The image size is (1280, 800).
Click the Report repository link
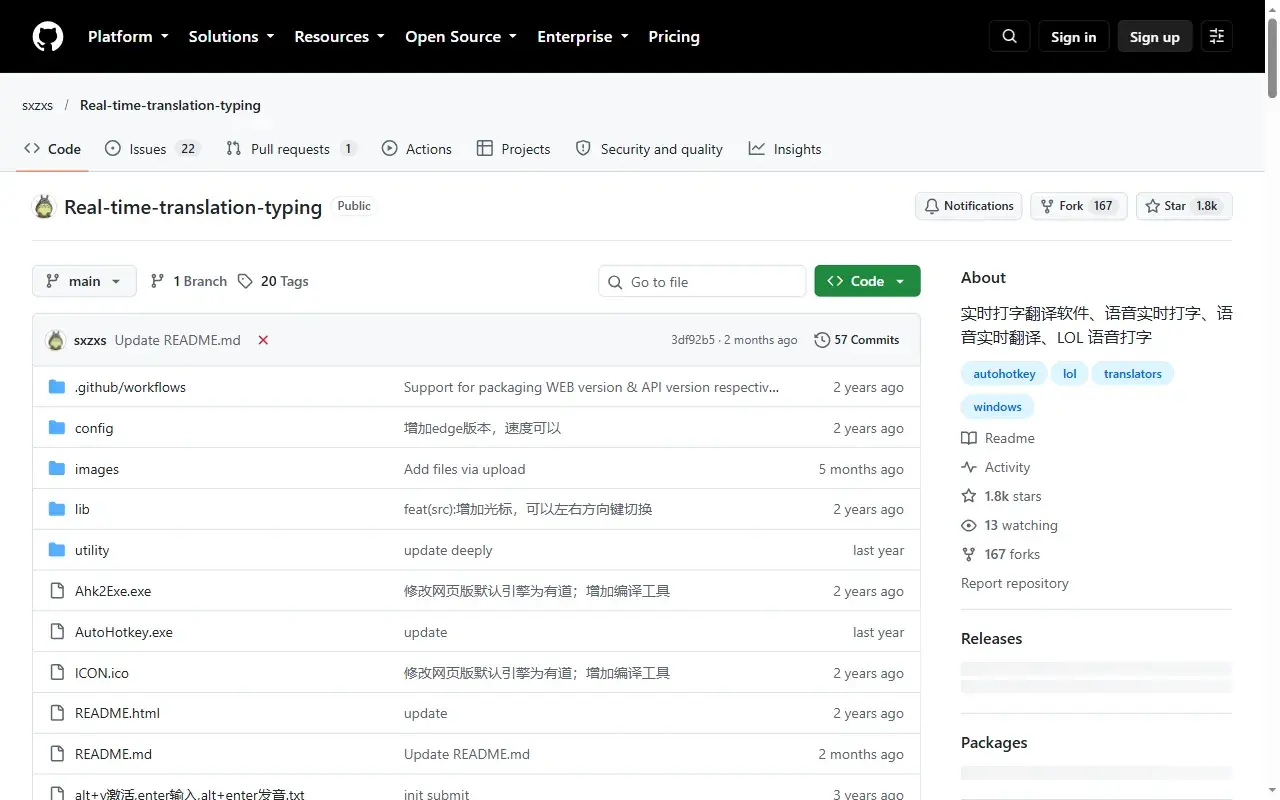1015,583
